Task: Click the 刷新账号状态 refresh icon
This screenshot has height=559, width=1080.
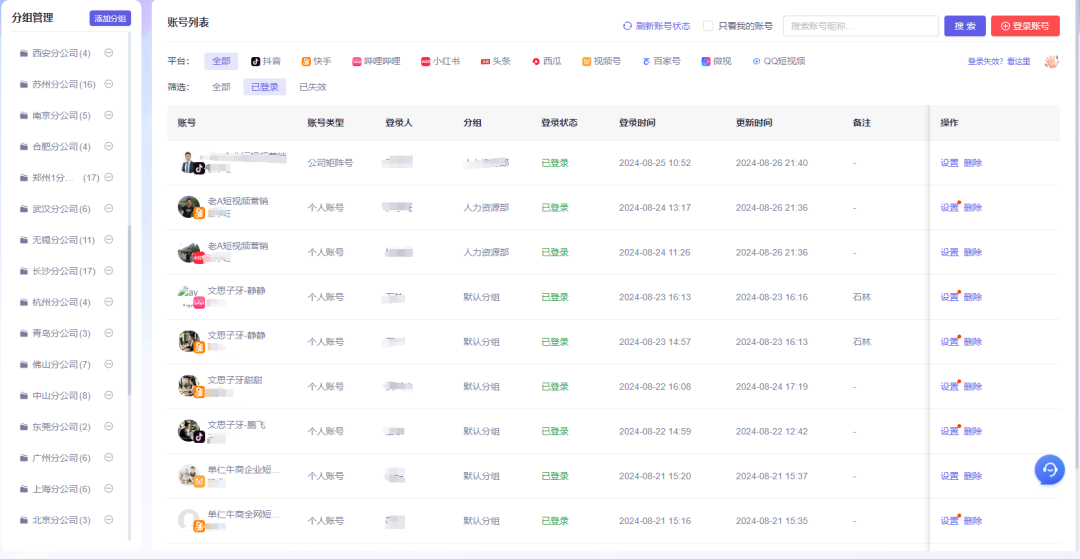Action: click(627, 26)
